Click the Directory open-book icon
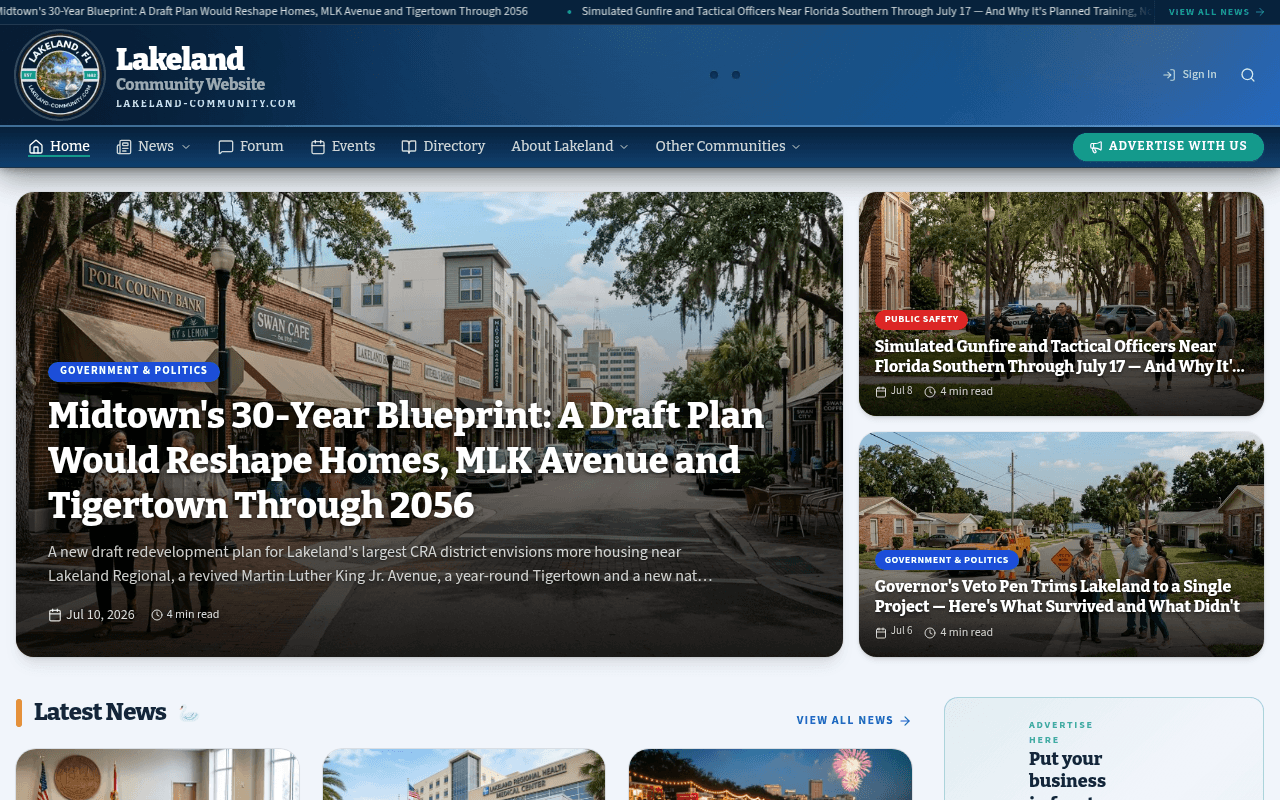The width and height of the screenshot is (1280, 800). [409, 147]
